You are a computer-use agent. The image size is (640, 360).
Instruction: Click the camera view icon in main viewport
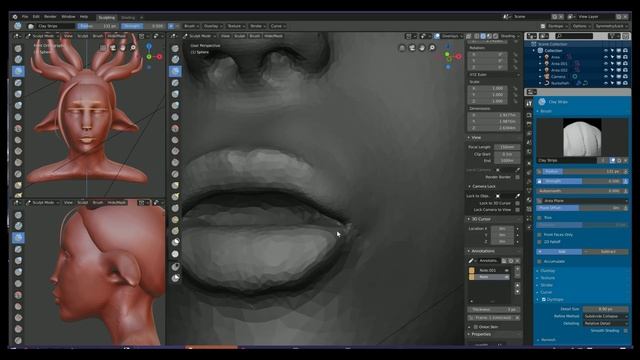click(412, 48)
